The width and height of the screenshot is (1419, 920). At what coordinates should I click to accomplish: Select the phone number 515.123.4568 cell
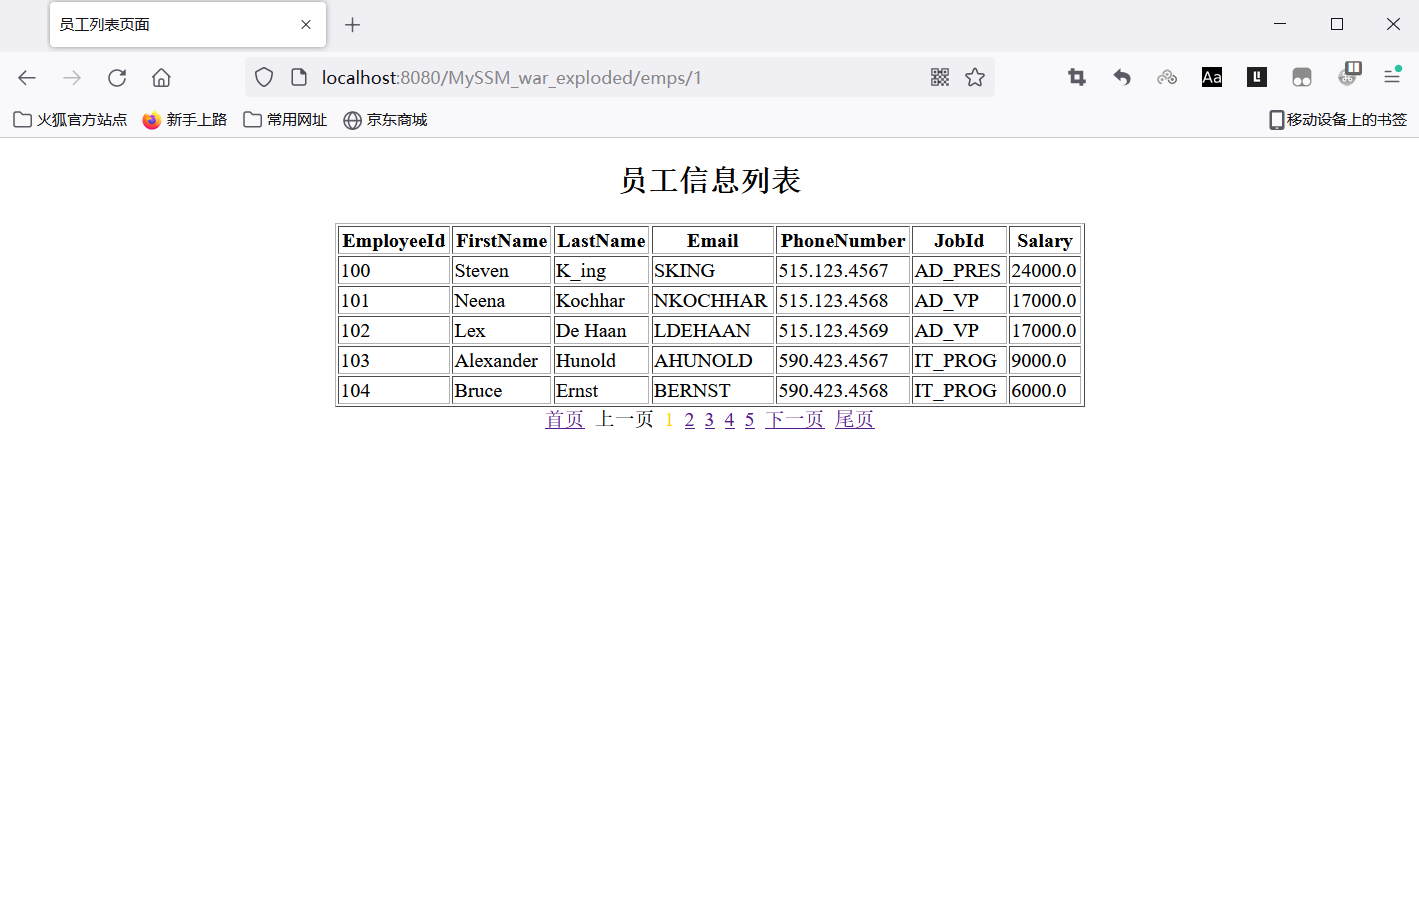pos(843,301)
